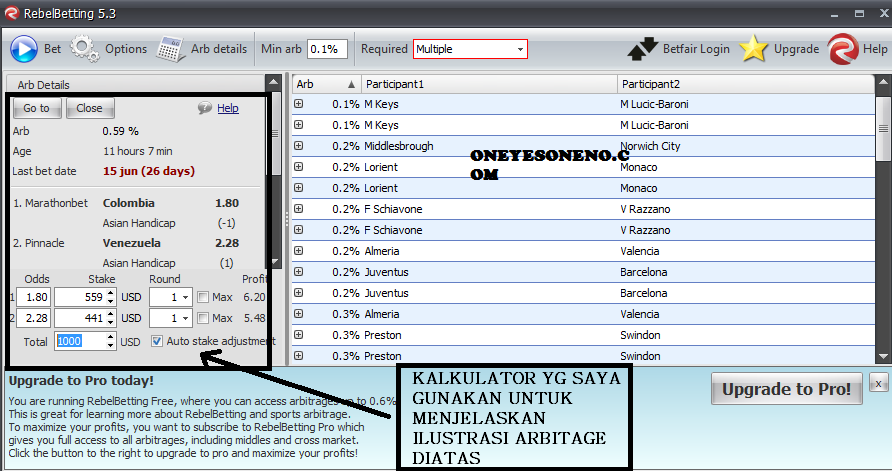
Task: Check Max box for stake 441
Action: [x=203, y=318]
